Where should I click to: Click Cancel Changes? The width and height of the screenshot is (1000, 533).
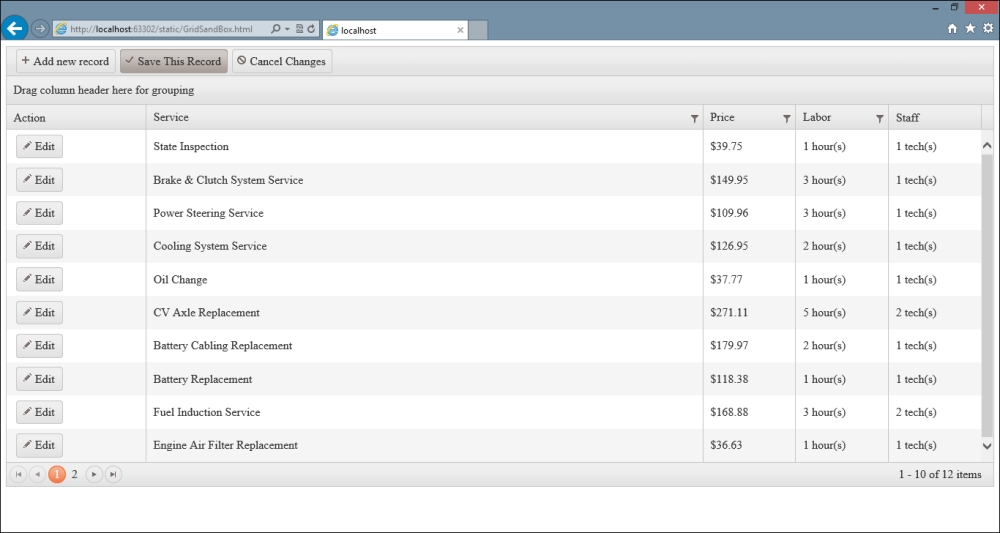point(282,61)
